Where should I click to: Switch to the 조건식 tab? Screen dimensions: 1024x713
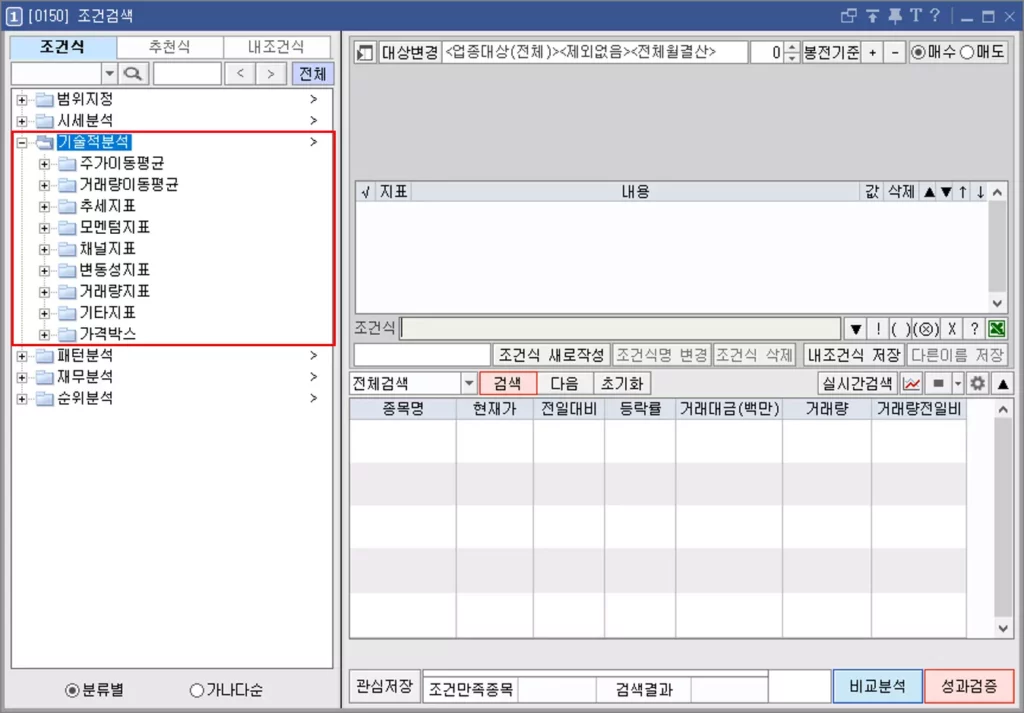63,48
